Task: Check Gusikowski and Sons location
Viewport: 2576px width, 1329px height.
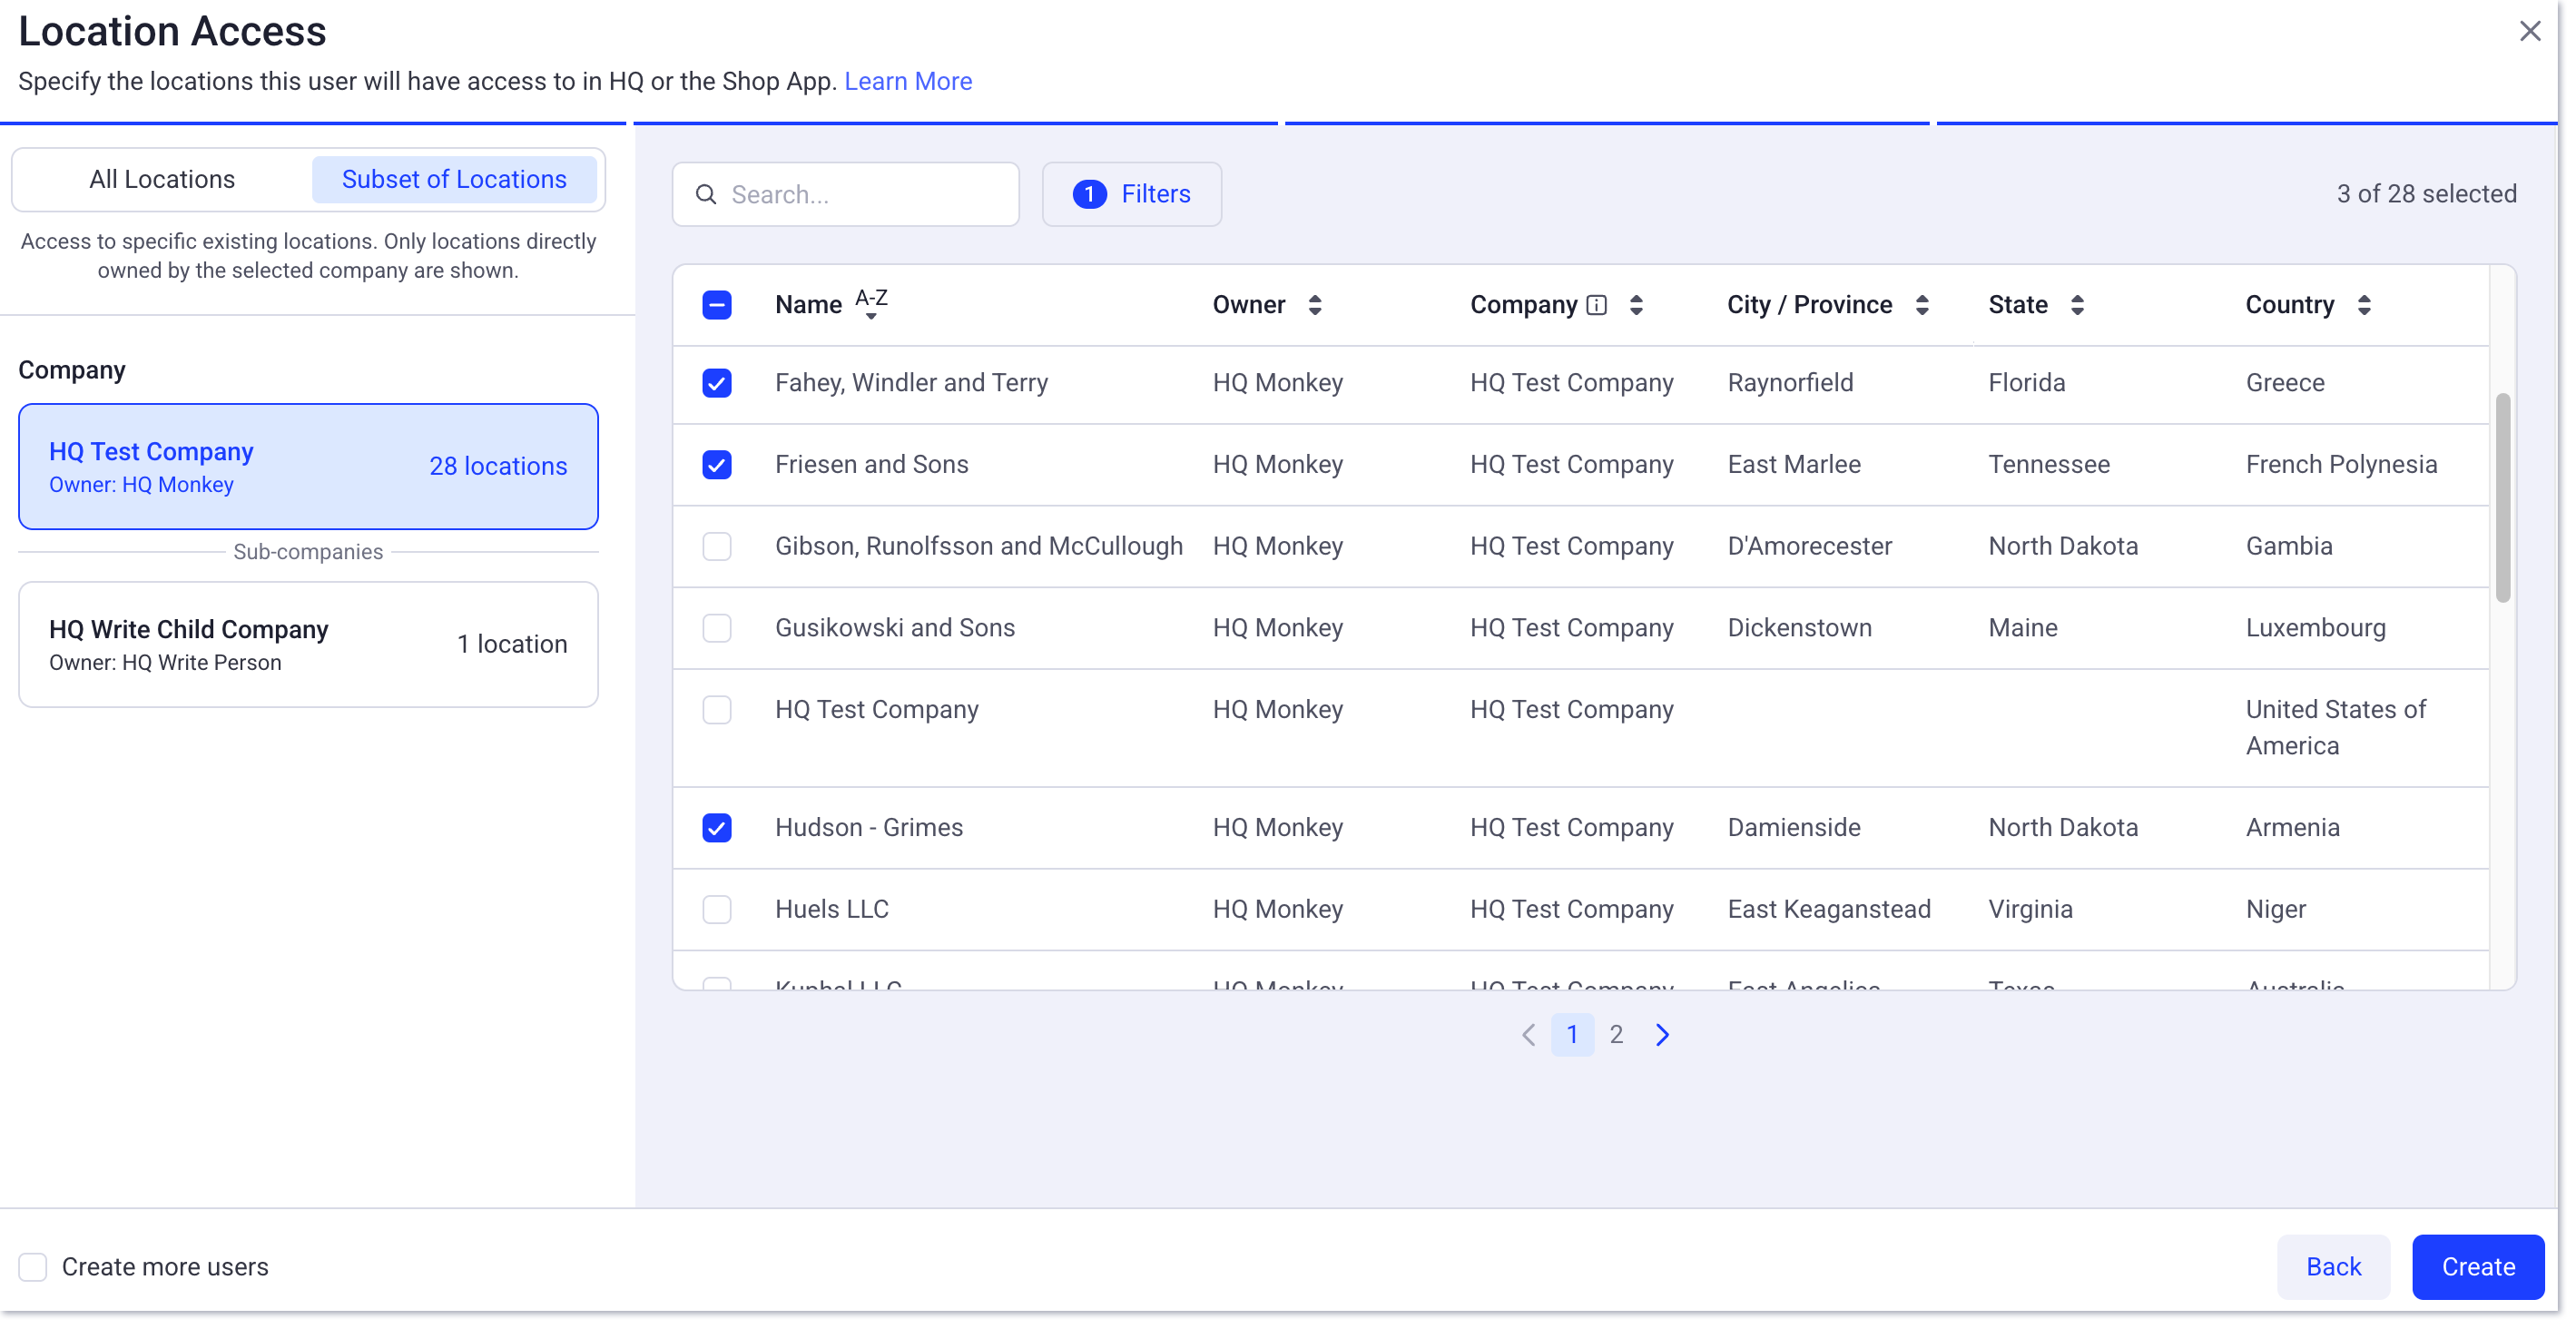Action: tap(717, 628)
